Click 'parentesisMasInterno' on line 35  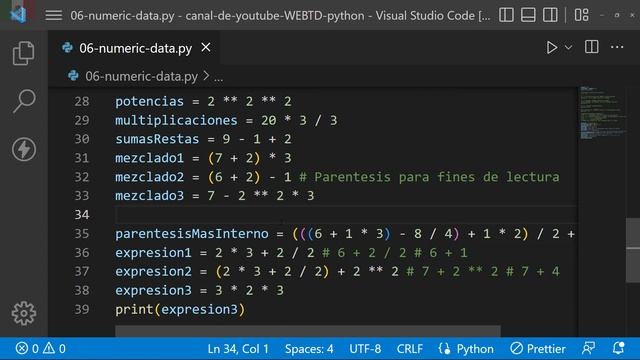191,233
